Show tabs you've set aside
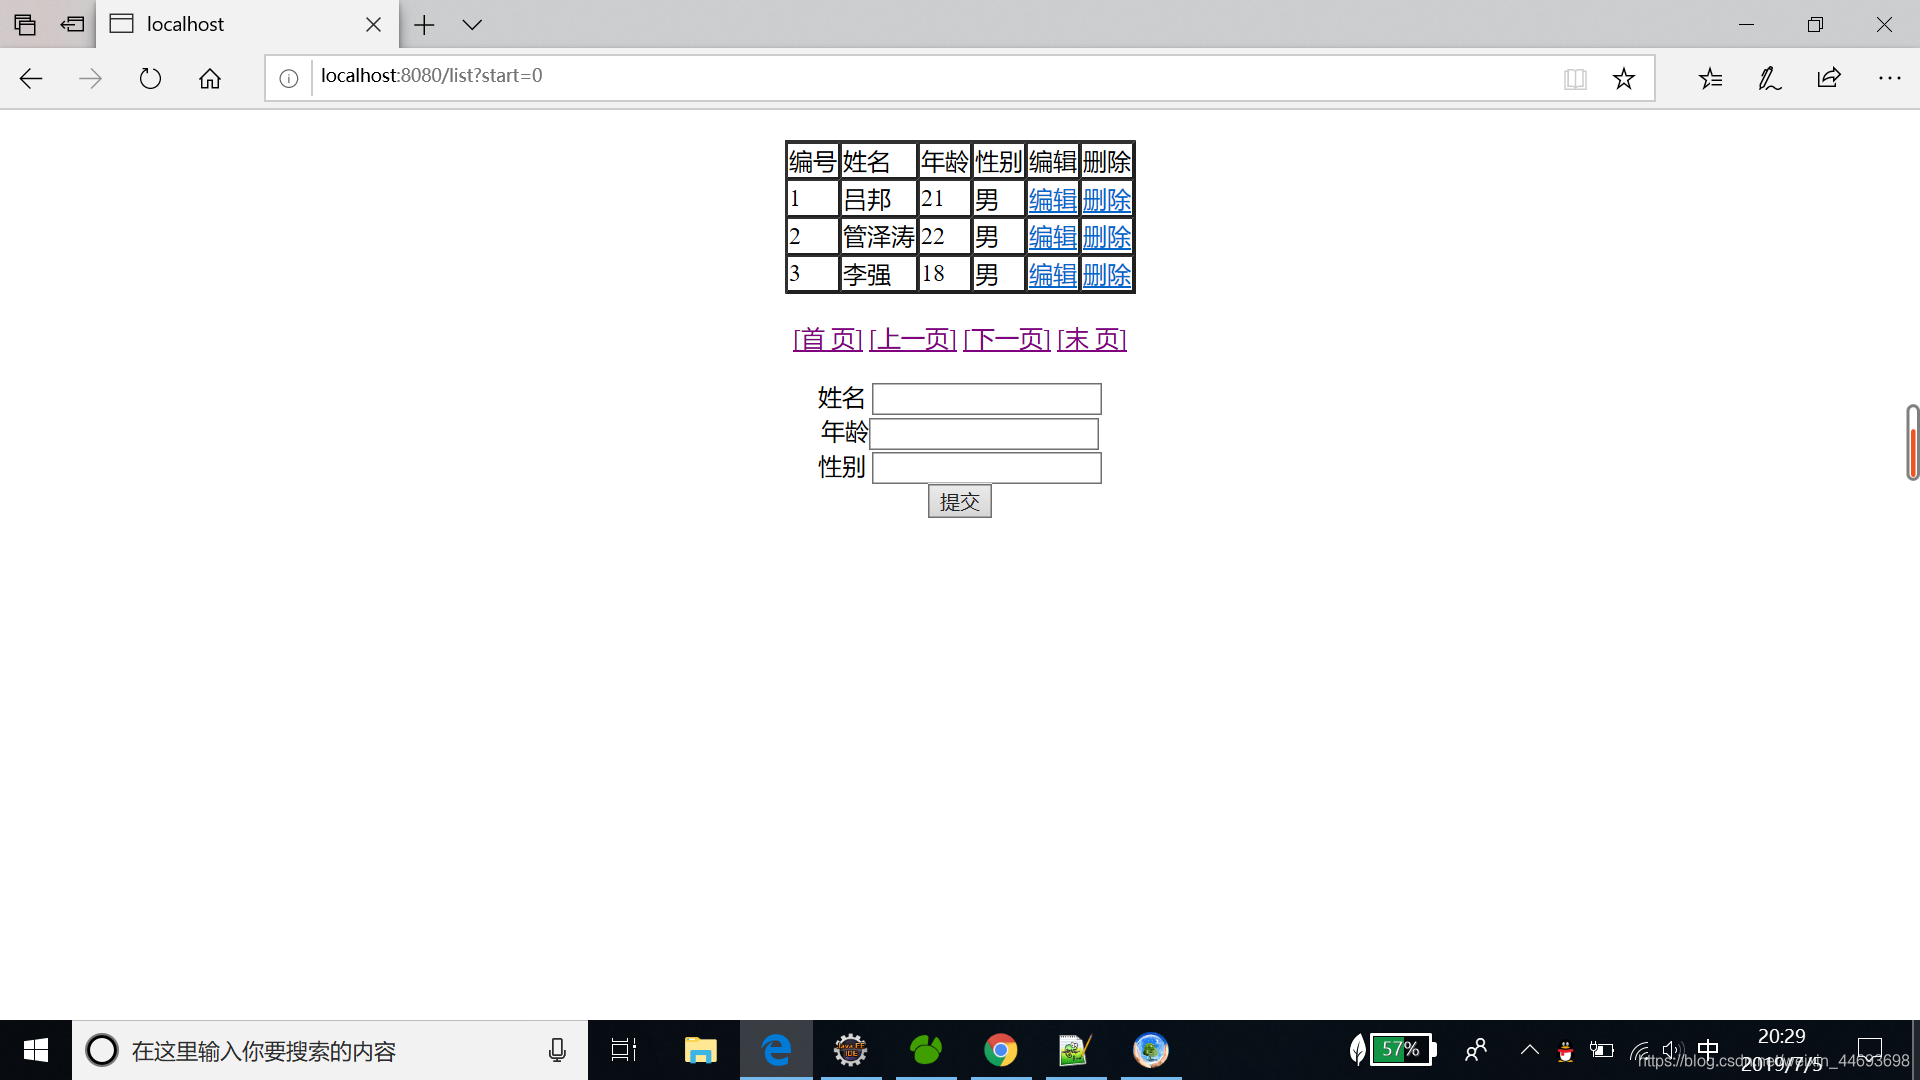This screenshot has width=1920, height=1080. point(25,24)
